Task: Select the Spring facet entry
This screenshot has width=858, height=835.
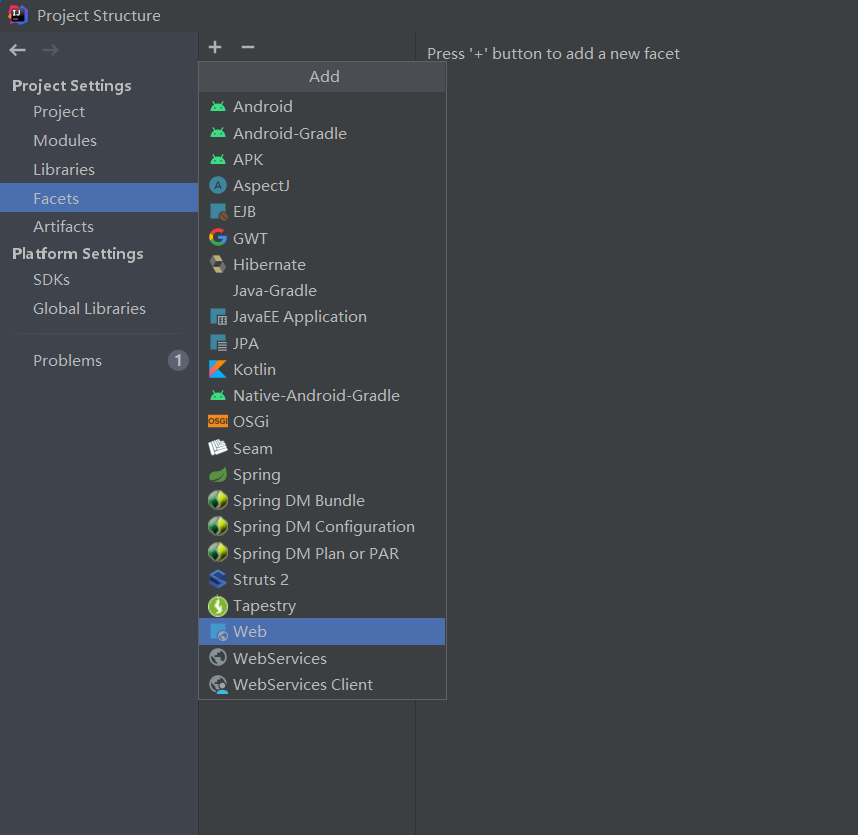Action: point(322,474)
